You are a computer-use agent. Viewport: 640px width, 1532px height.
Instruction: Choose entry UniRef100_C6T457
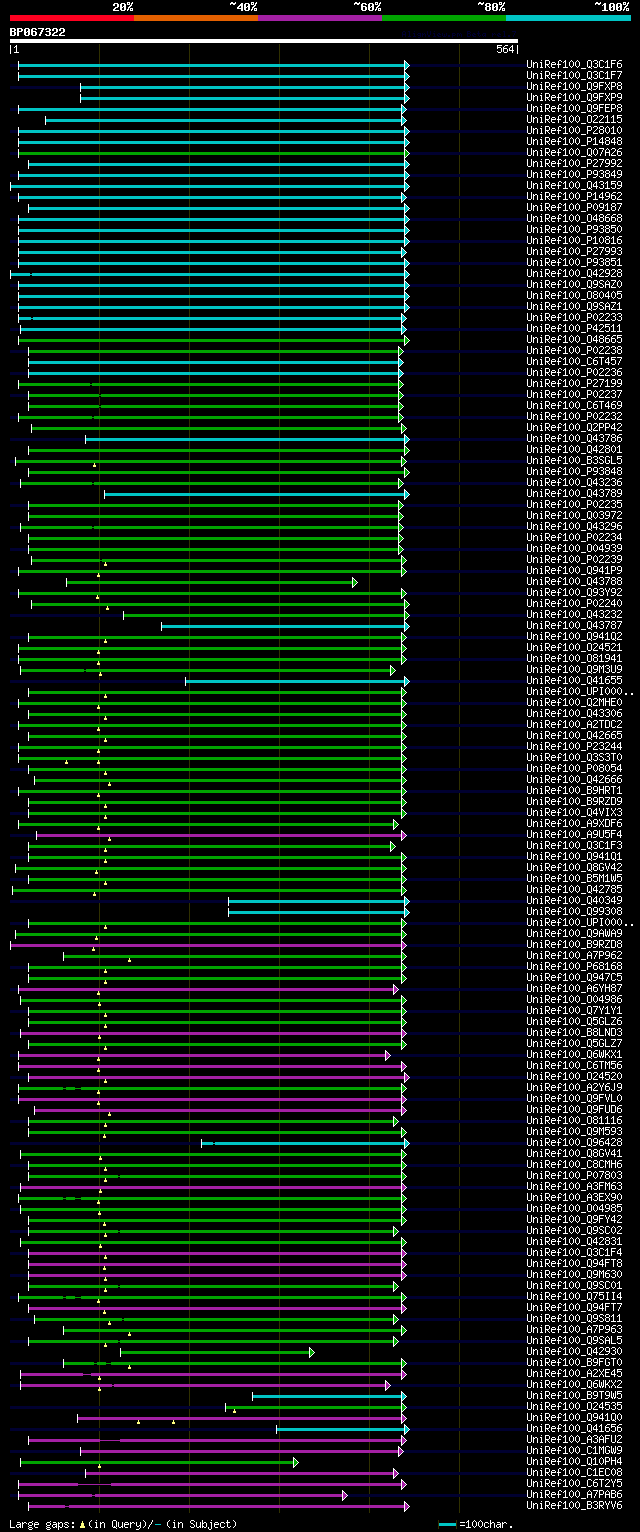(574, 362)
